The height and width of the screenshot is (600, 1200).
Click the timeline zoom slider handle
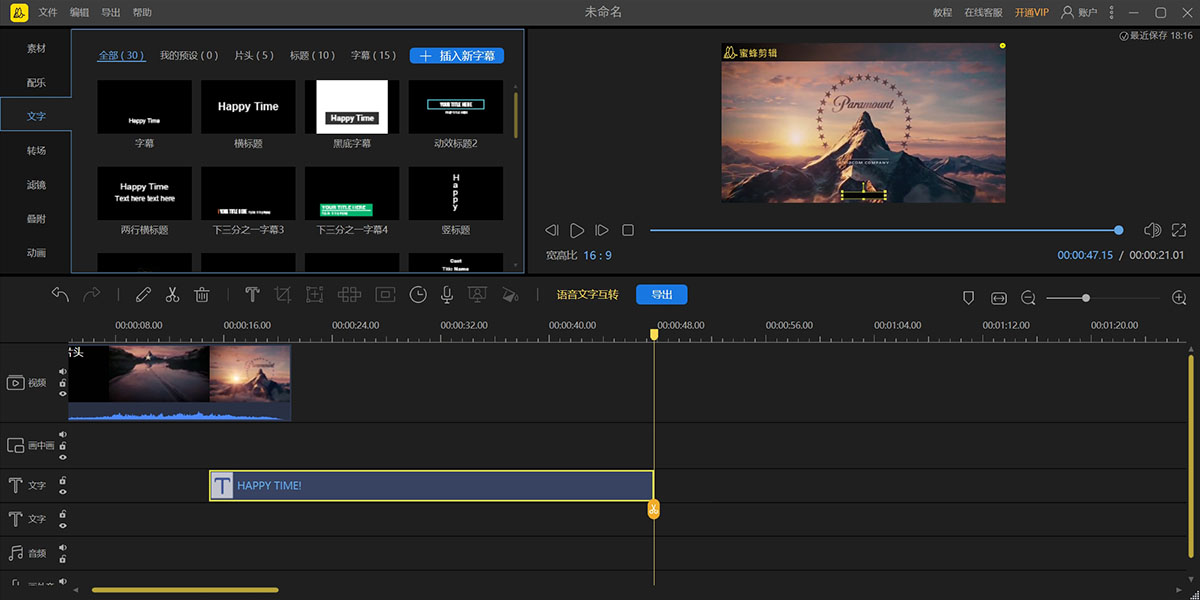pos(1085,298)
